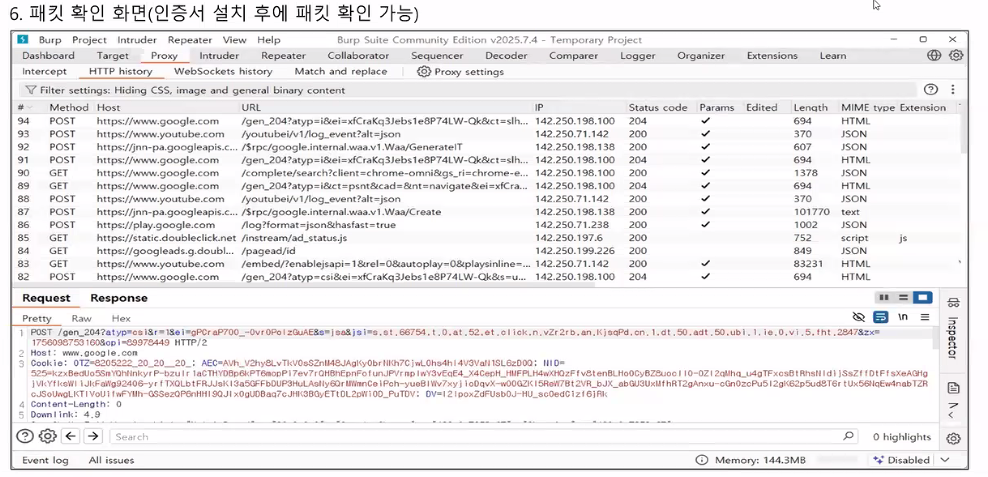Select combined tabbed layout icon
Screen dimensions: 988x477
(x=922, y=297)
